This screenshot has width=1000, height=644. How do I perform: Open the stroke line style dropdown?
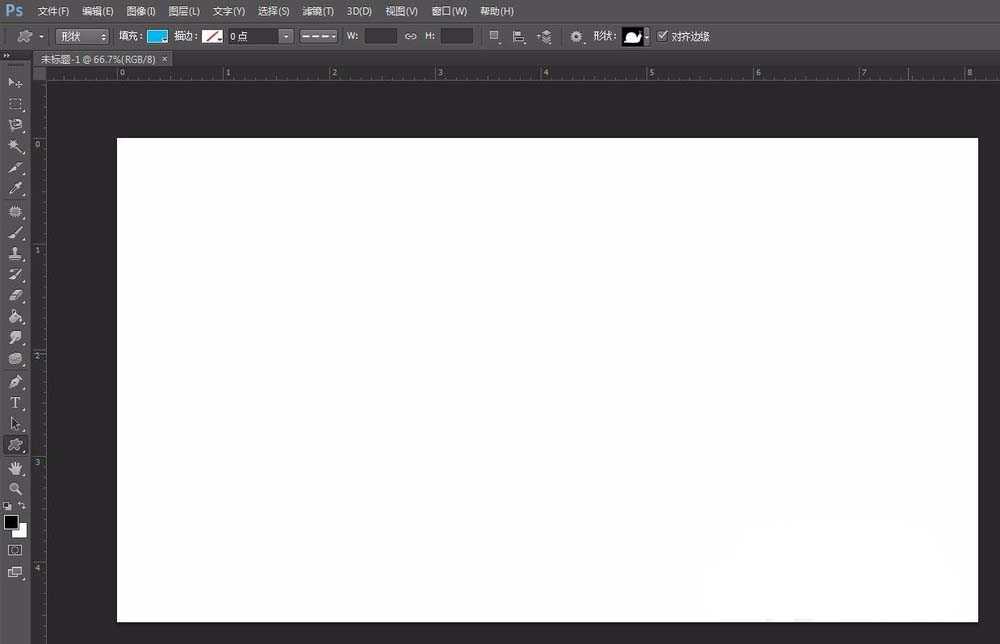319,36
